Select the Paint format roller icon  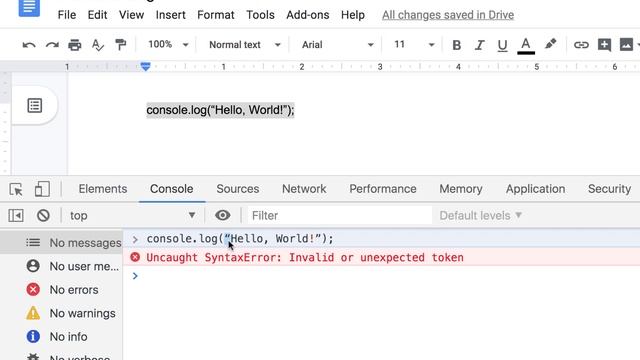coord(120,45)
